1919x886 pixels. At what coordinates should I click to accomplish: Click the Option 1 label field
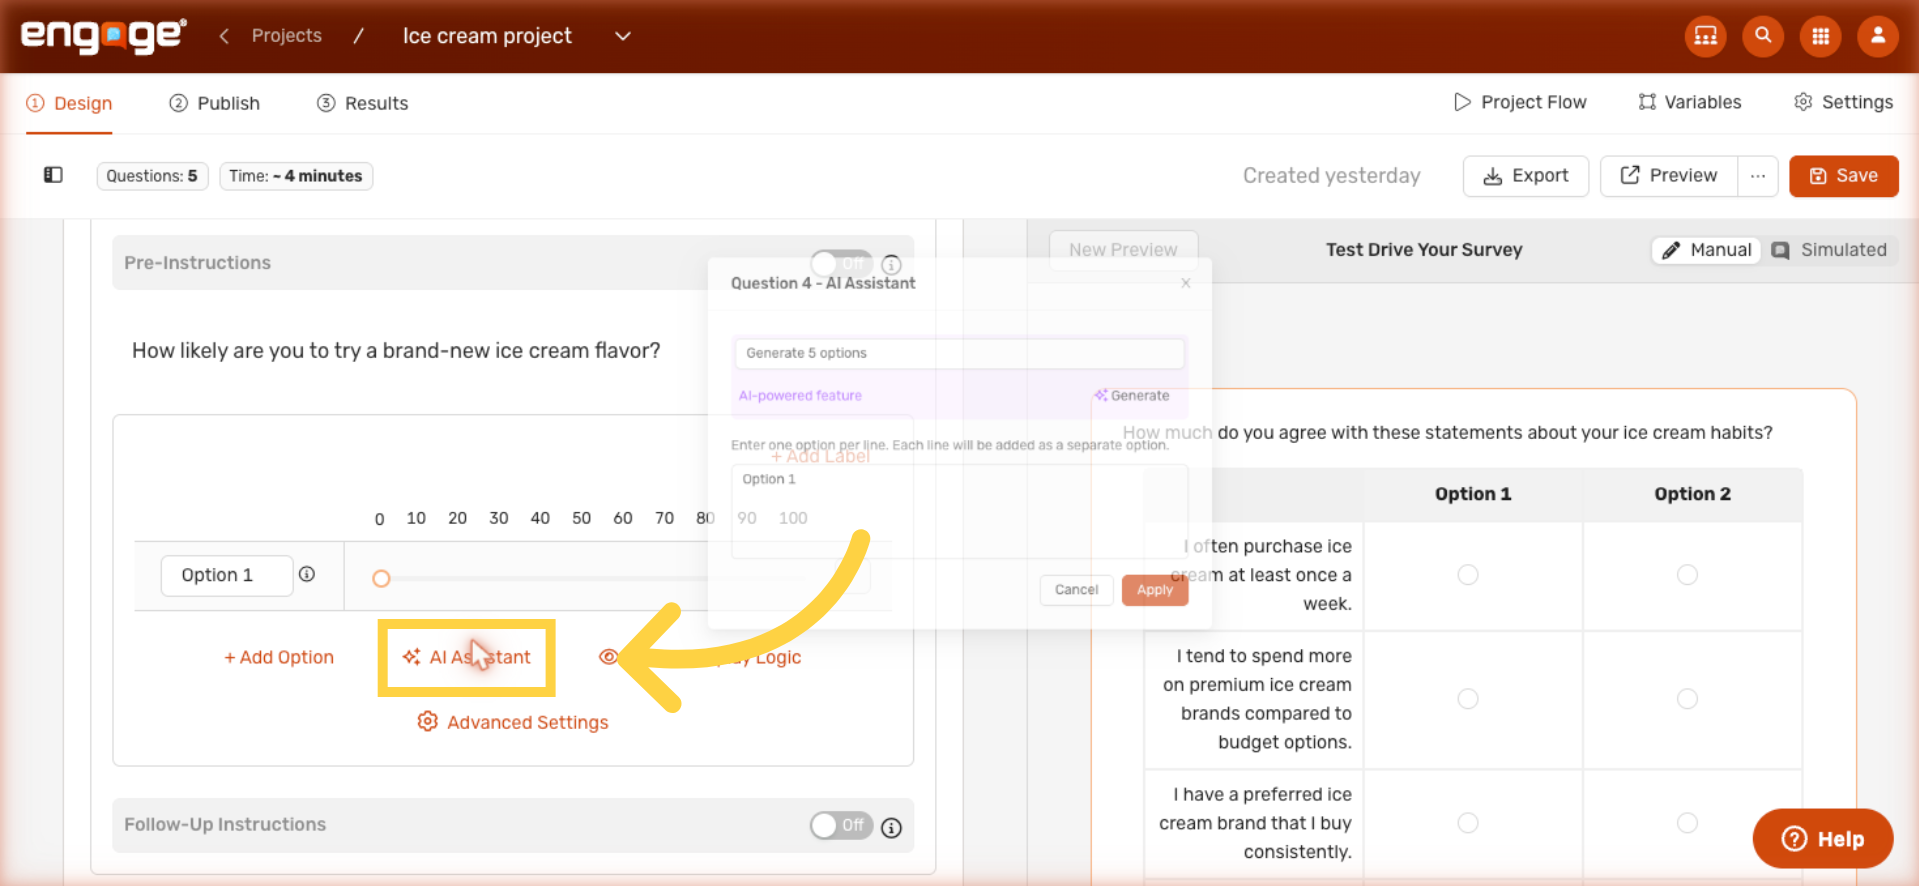(x=226, y=575)
